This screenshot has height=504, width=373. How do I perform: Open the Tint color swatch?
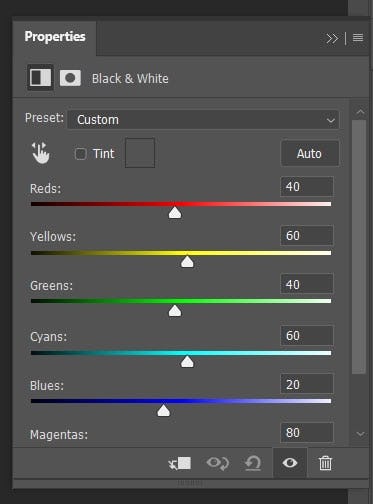tap(140, 153)
